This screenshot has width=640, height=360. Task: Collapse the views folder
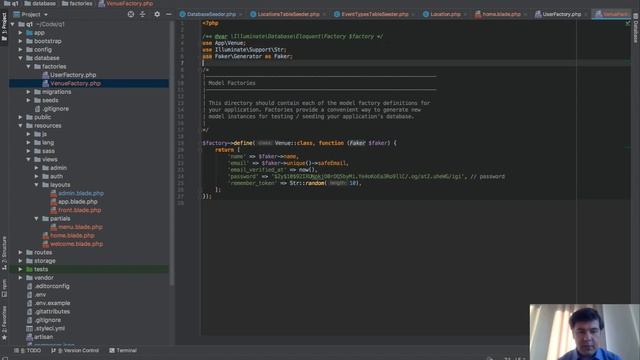pos(29,159)
